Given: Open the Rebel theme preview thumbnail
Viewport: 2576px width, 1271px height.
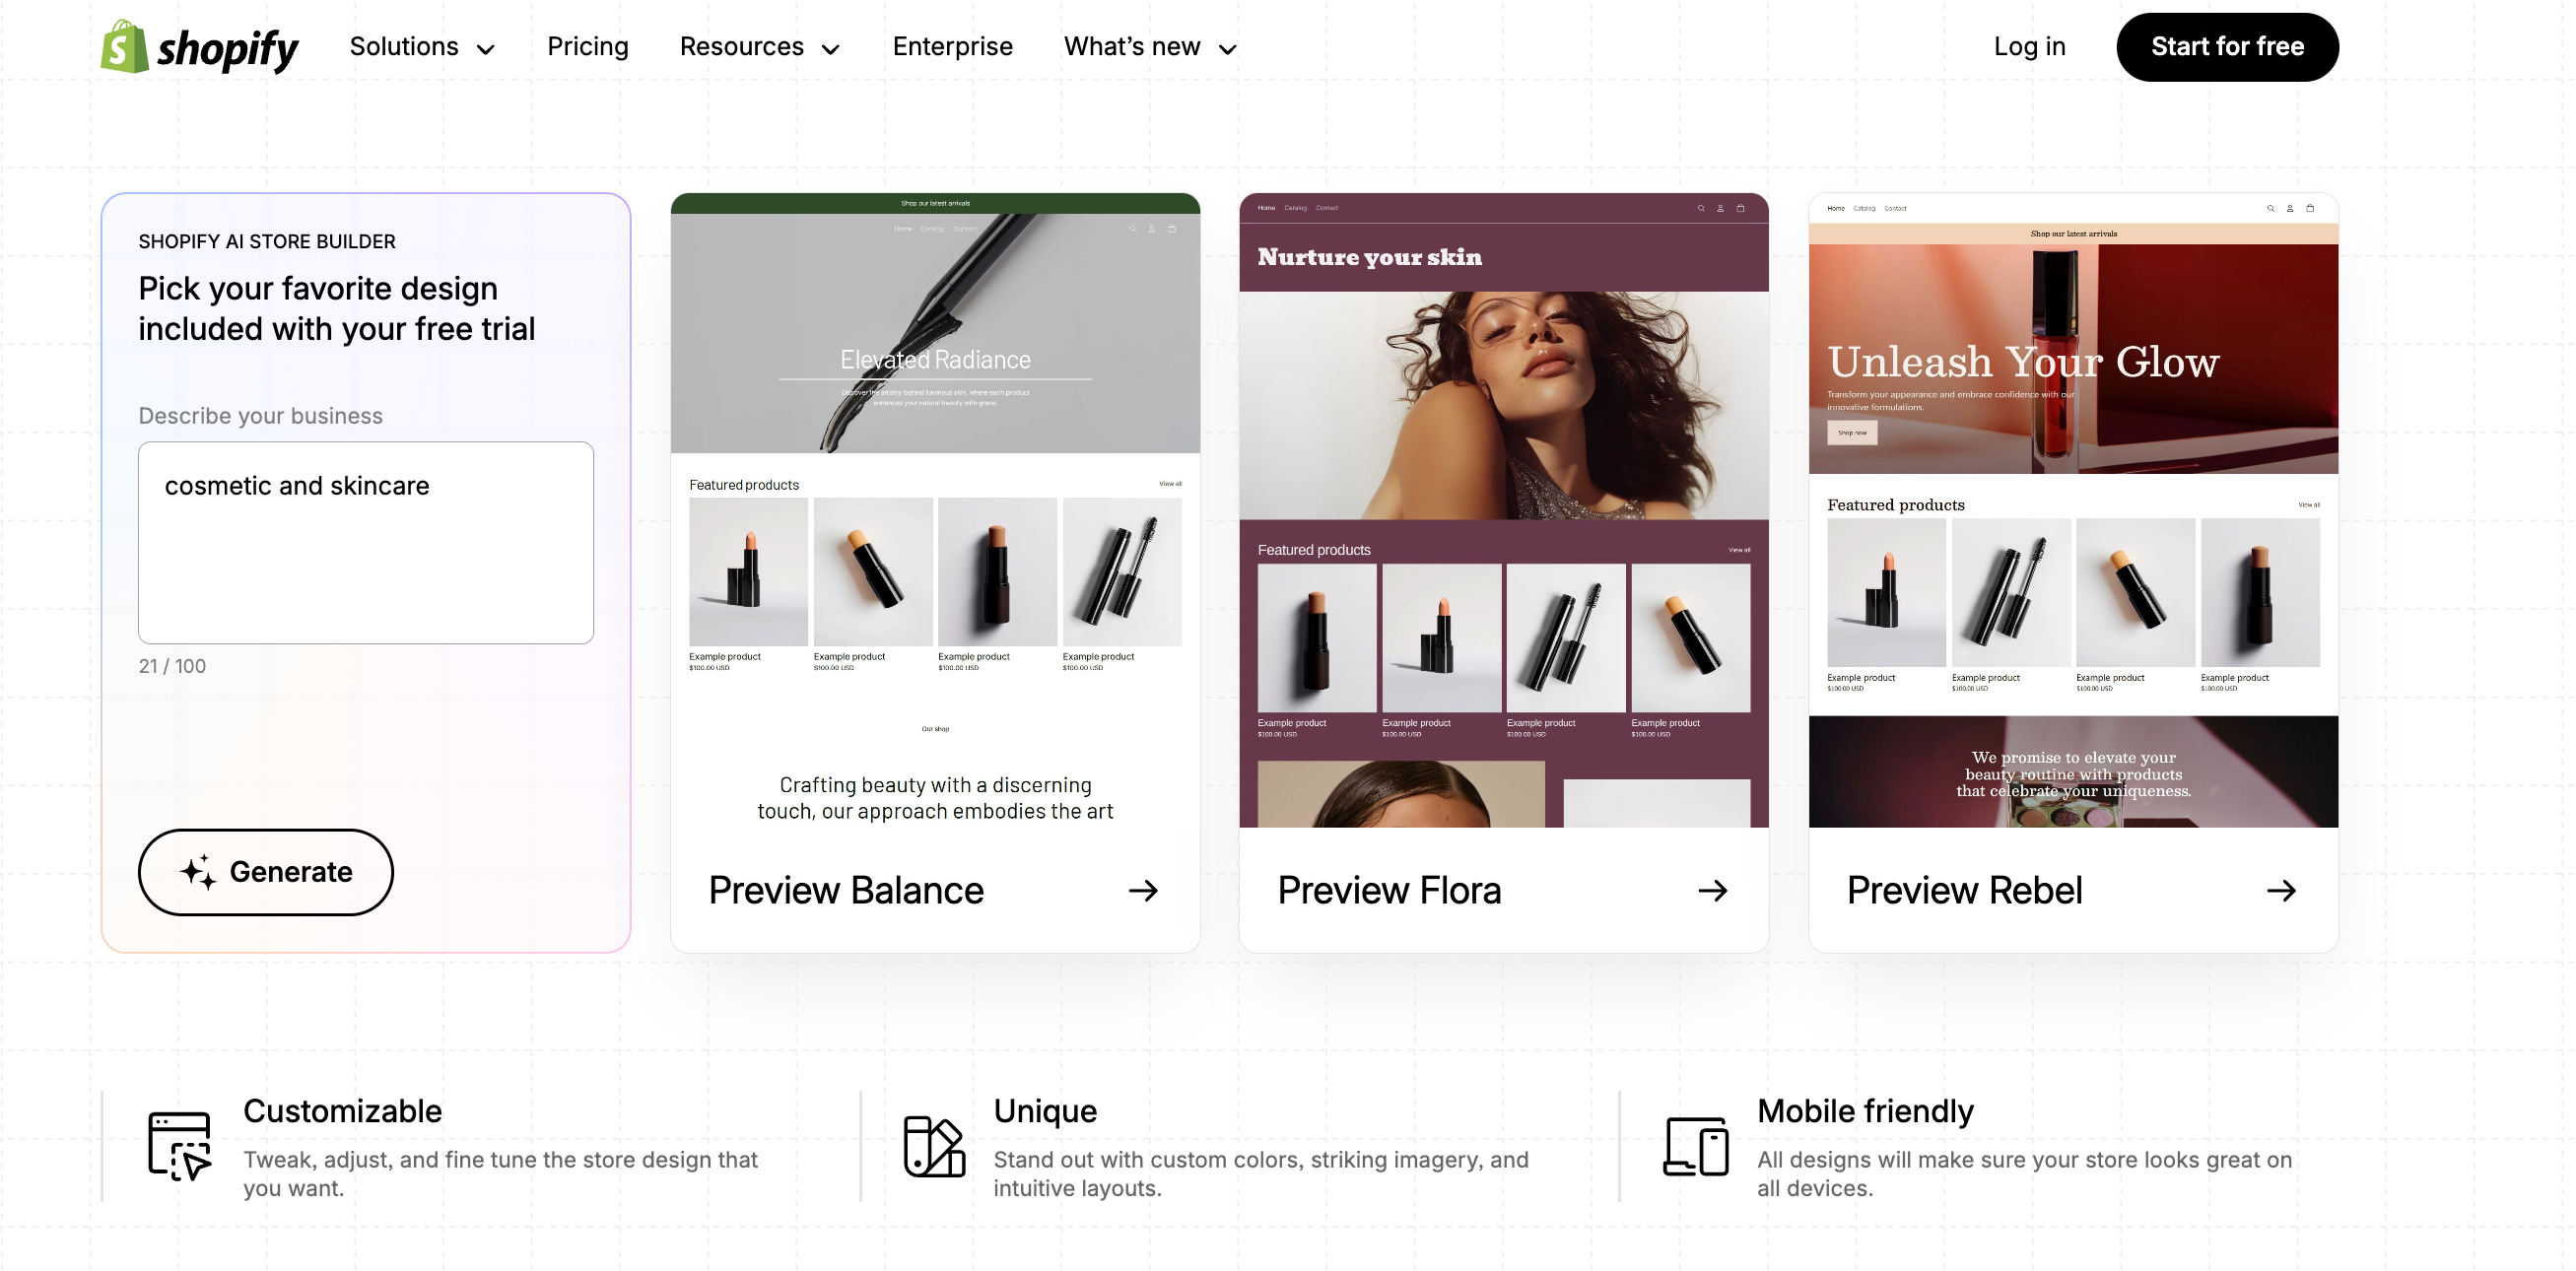Looking at the screenshot, I should click(2073, 510).
